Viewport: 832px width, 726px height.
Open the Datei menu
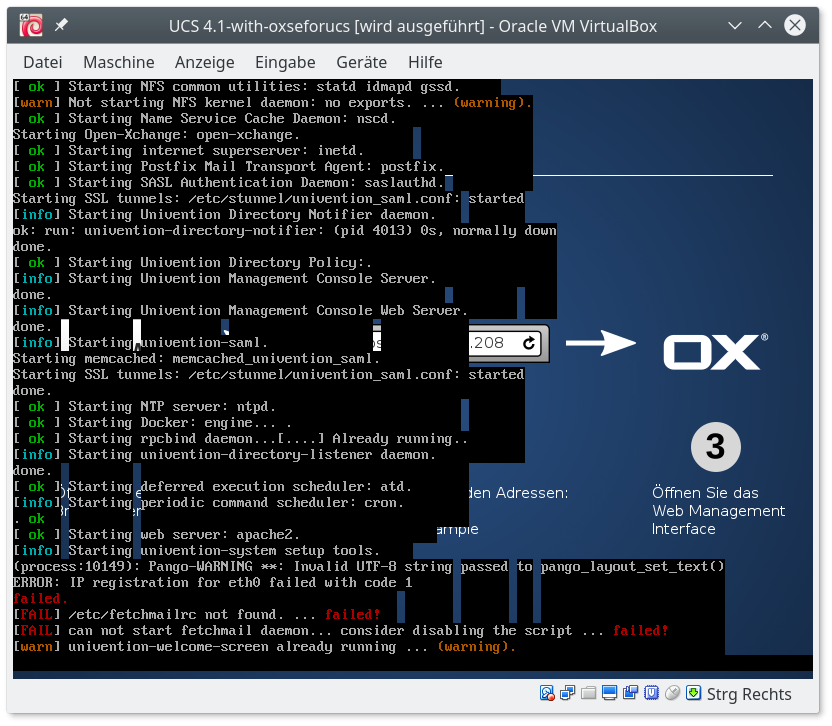42,62
